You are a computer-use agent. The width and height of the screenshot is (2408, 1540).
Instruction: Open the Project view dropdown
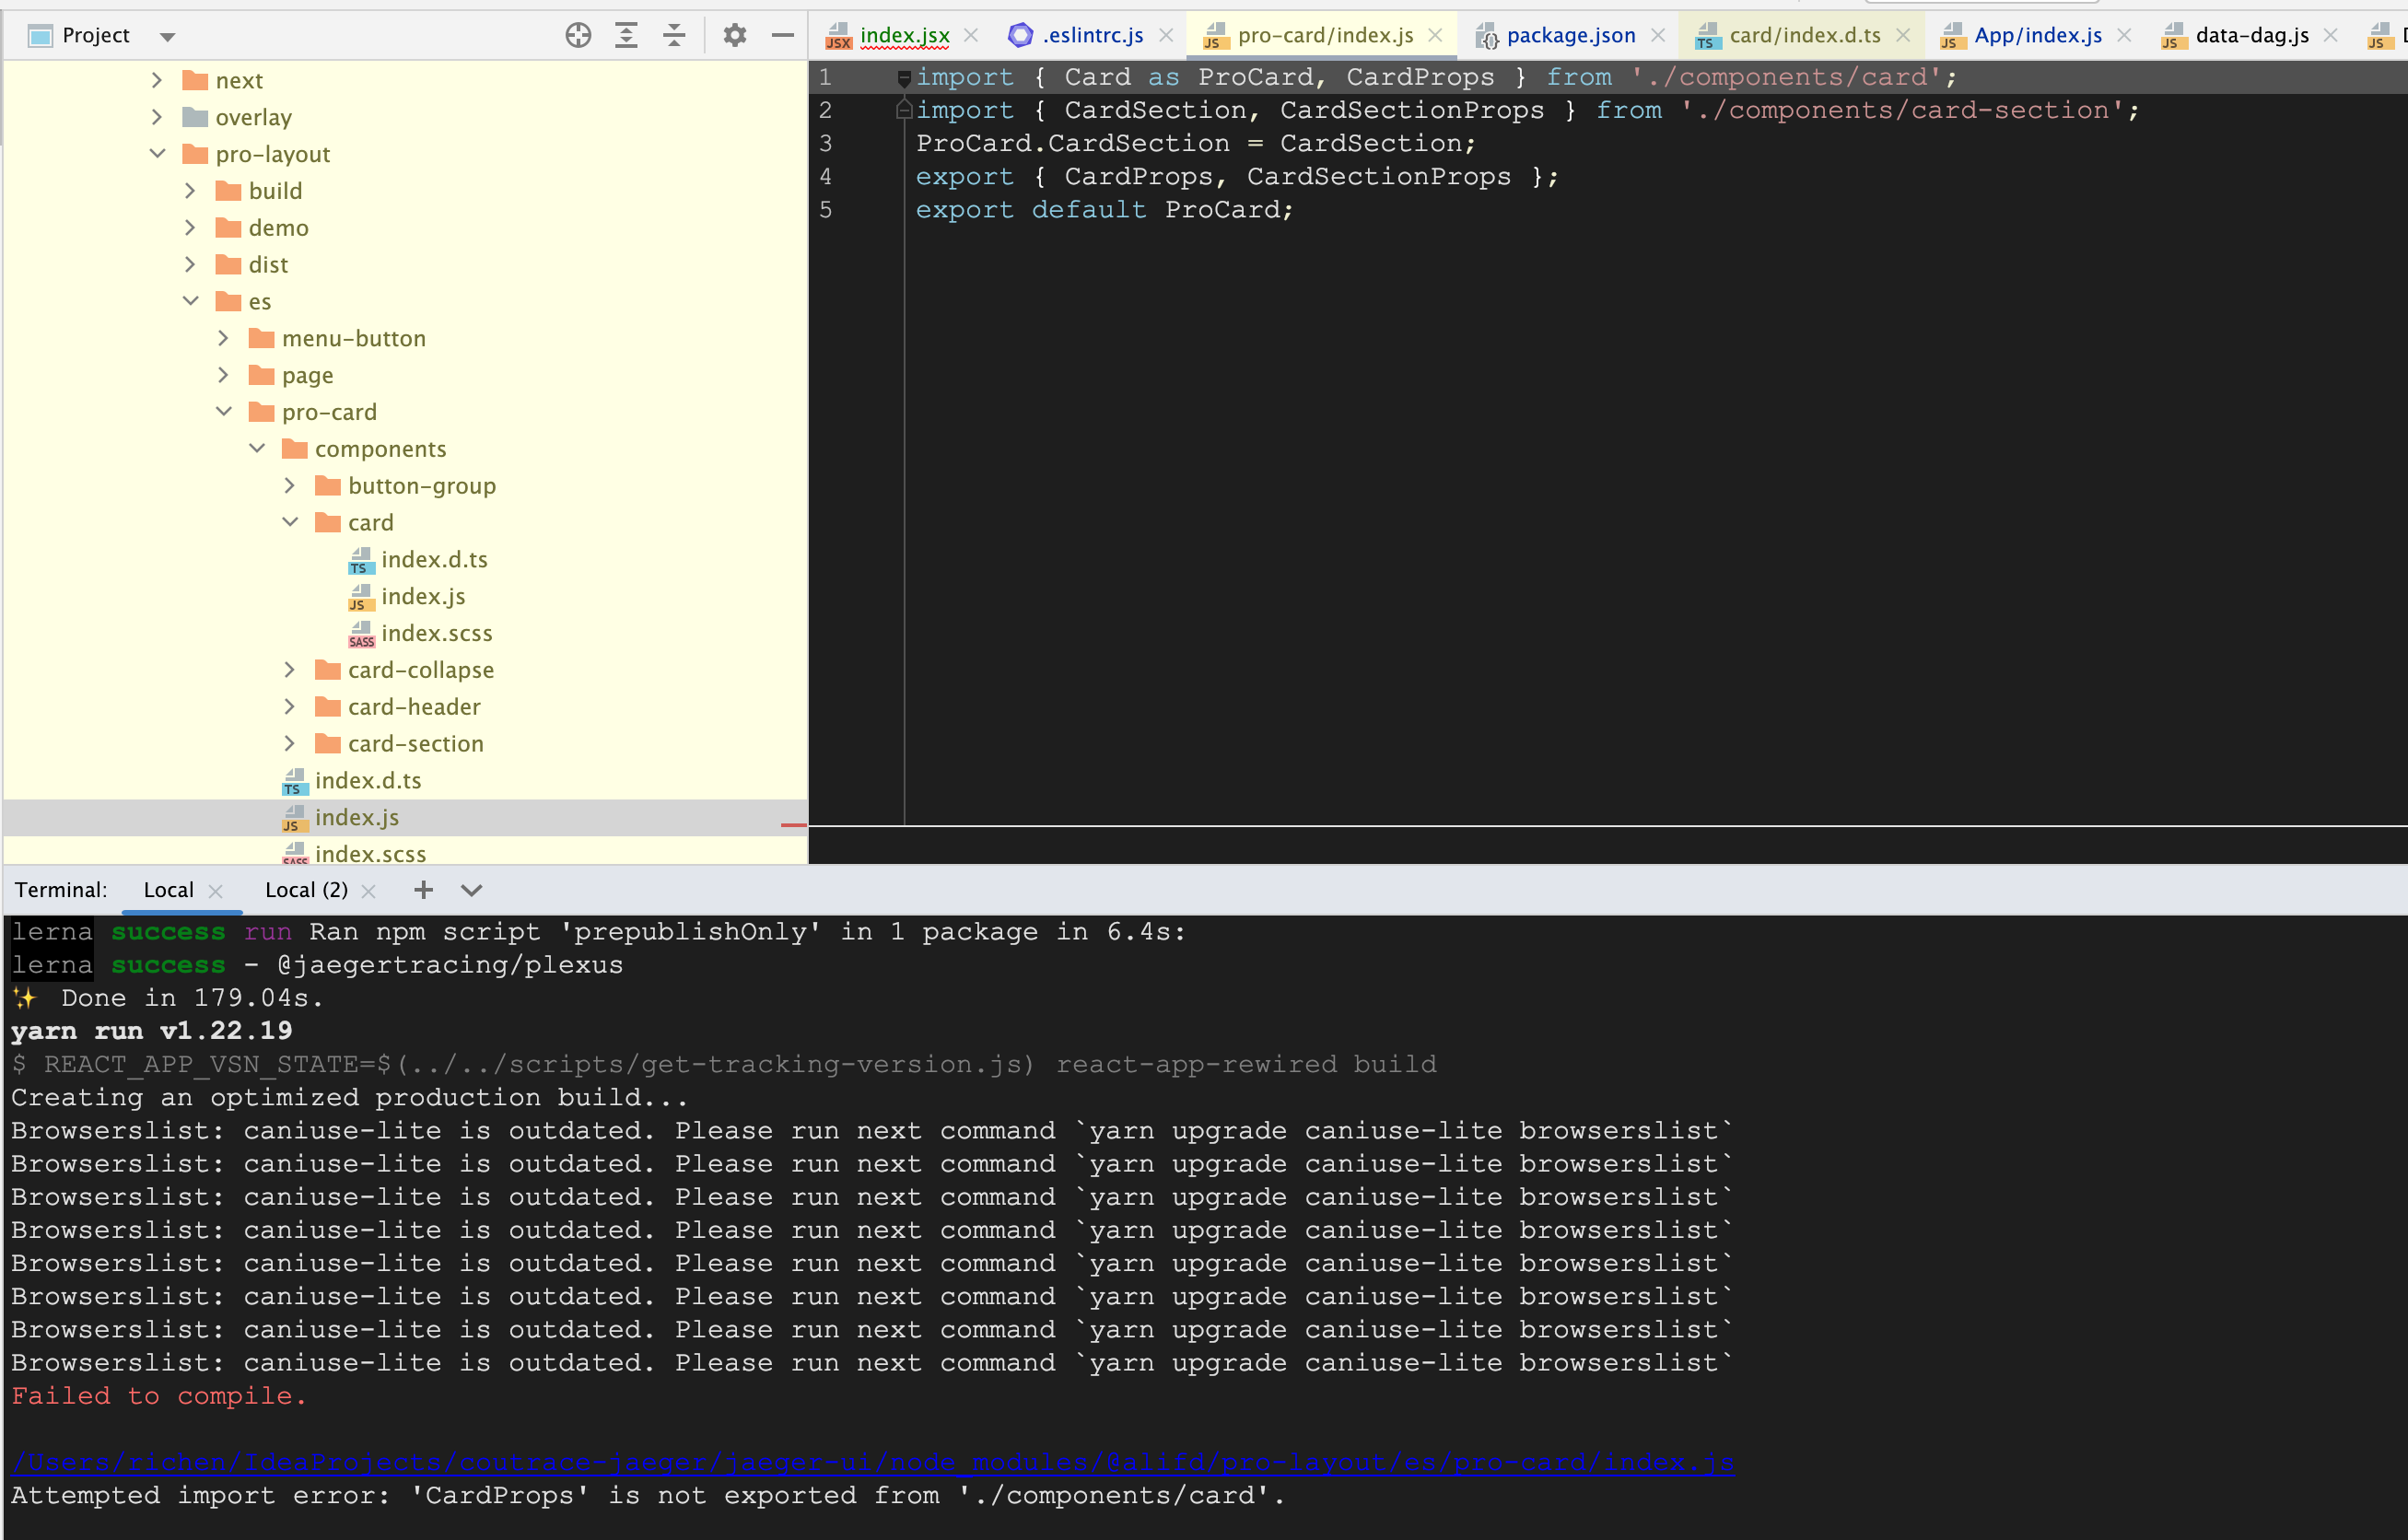tap(167, 37)
